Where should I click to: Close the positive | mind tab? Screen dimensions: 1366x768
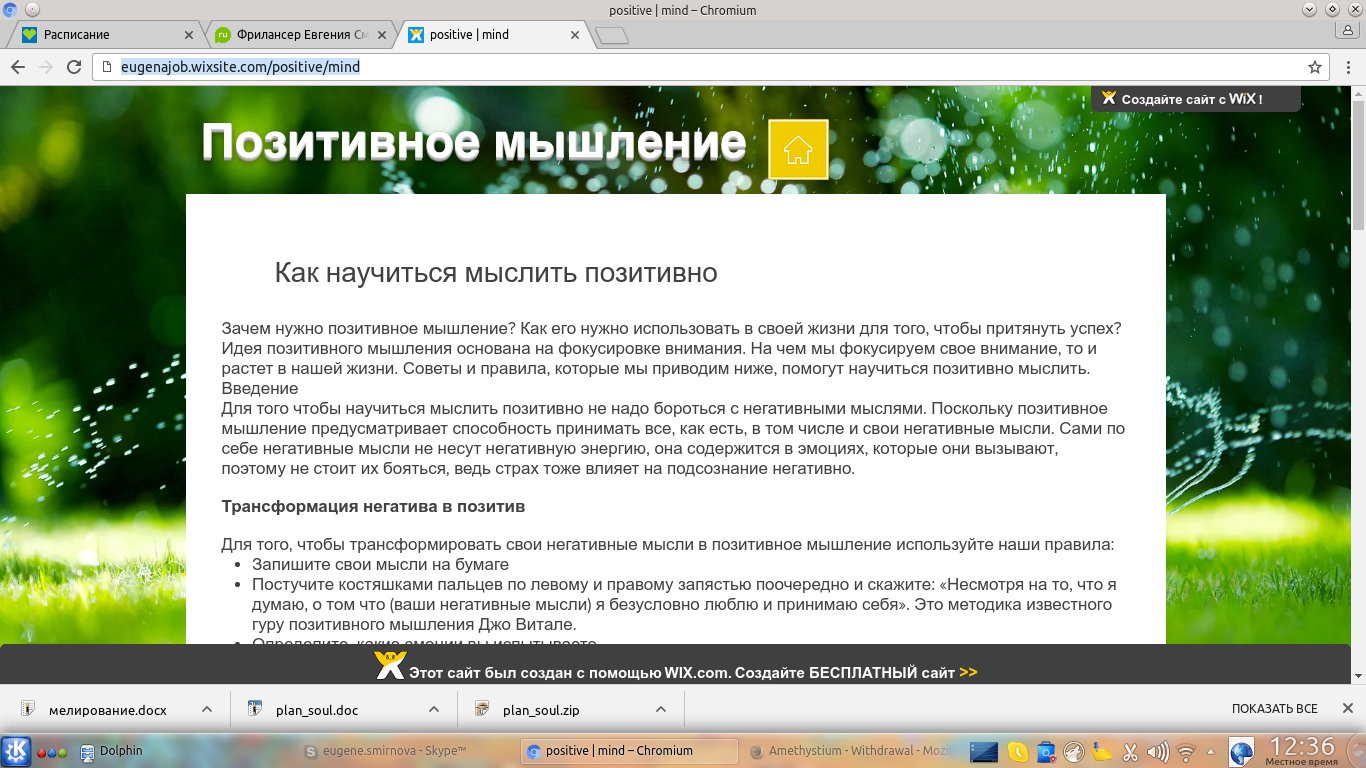click(575, 34)
